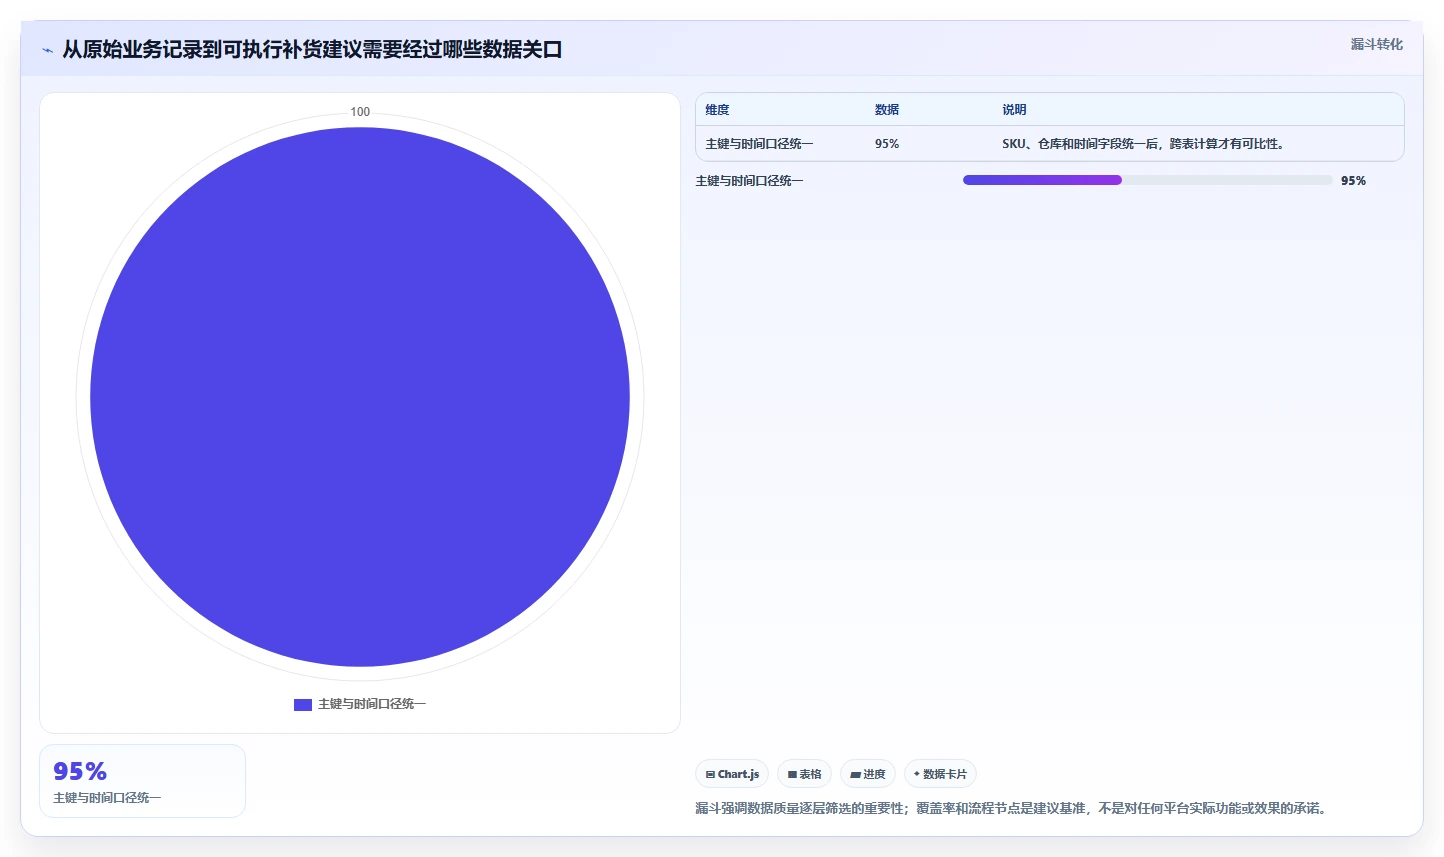The height and width of the screenshot is (857, 1444).
Task: Click the 95% value in table row
Action: pyautogui.click(x=886, y=144)
